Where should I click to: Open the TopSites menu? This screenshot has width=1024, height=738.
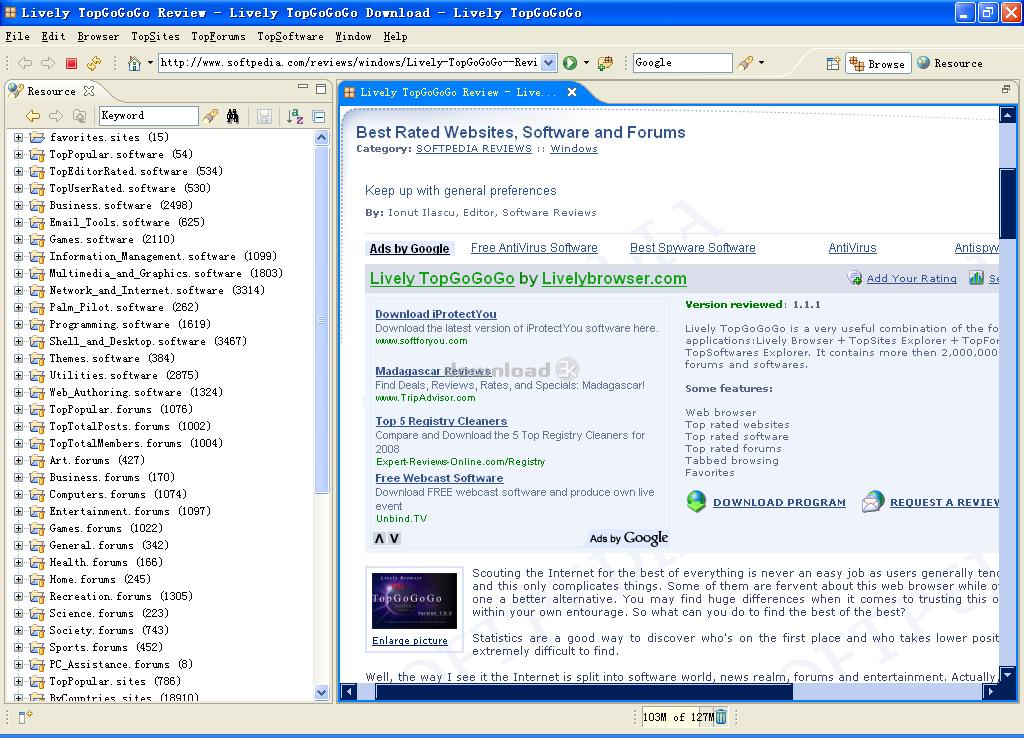(155, 37)
